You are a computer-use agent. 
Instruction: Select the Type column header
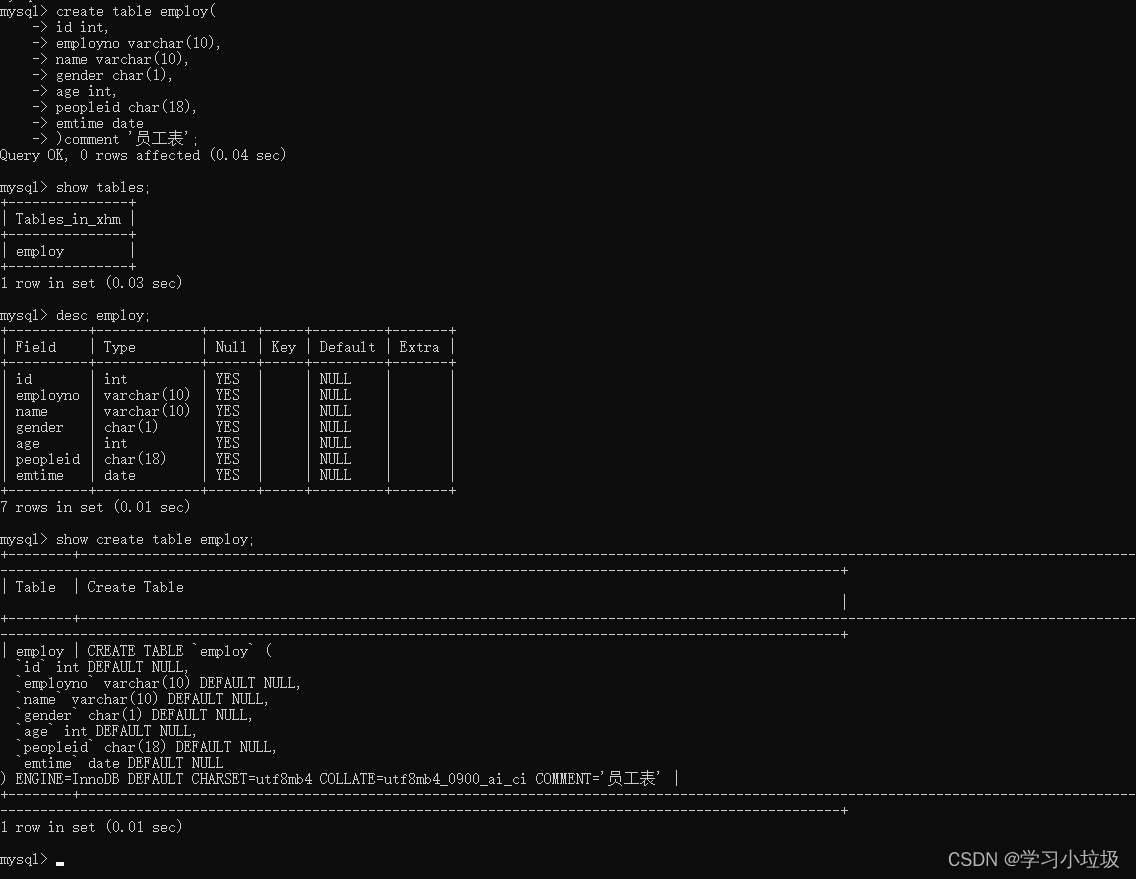pos(119,346)
